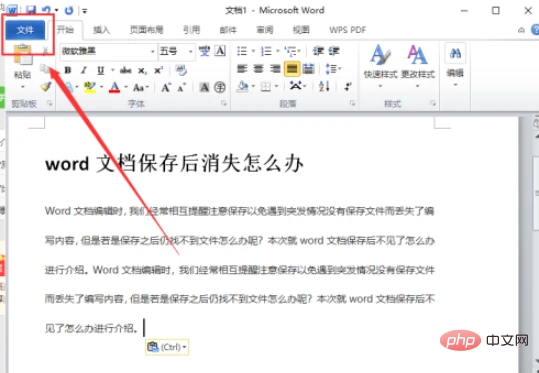The image size is (539, 373).
Task: Toggle Italic formatting
Action: 84,70
